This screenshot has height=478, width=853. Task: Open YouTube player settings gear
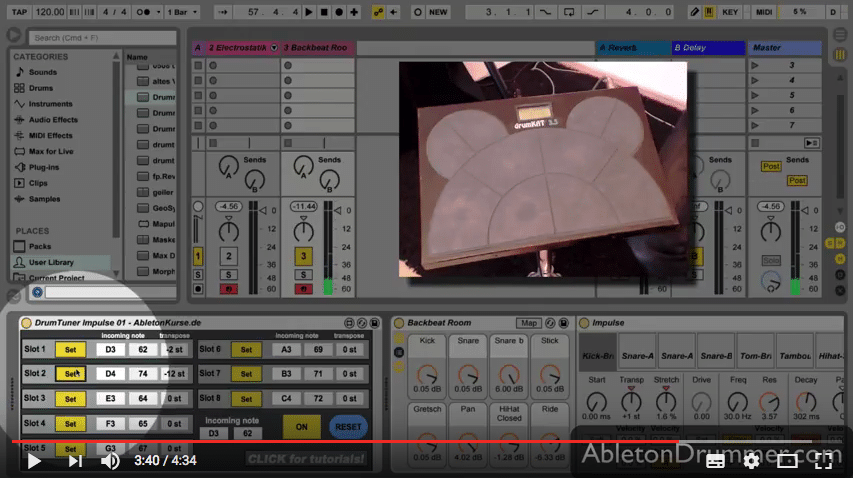(751, 461)
